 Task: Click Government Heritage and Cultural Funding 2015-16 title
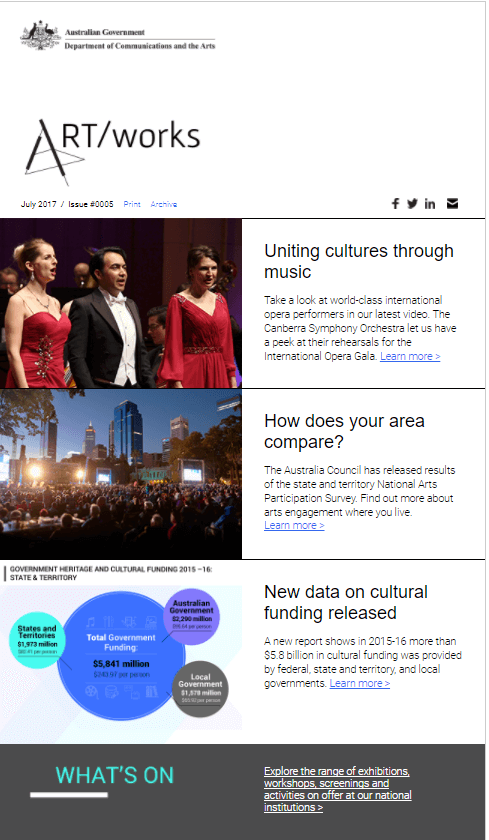(111, 573)
